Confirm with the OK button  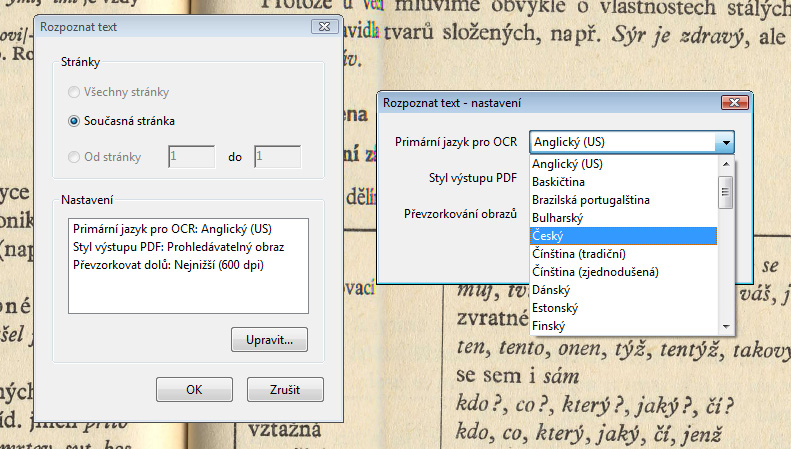[195, 389]
